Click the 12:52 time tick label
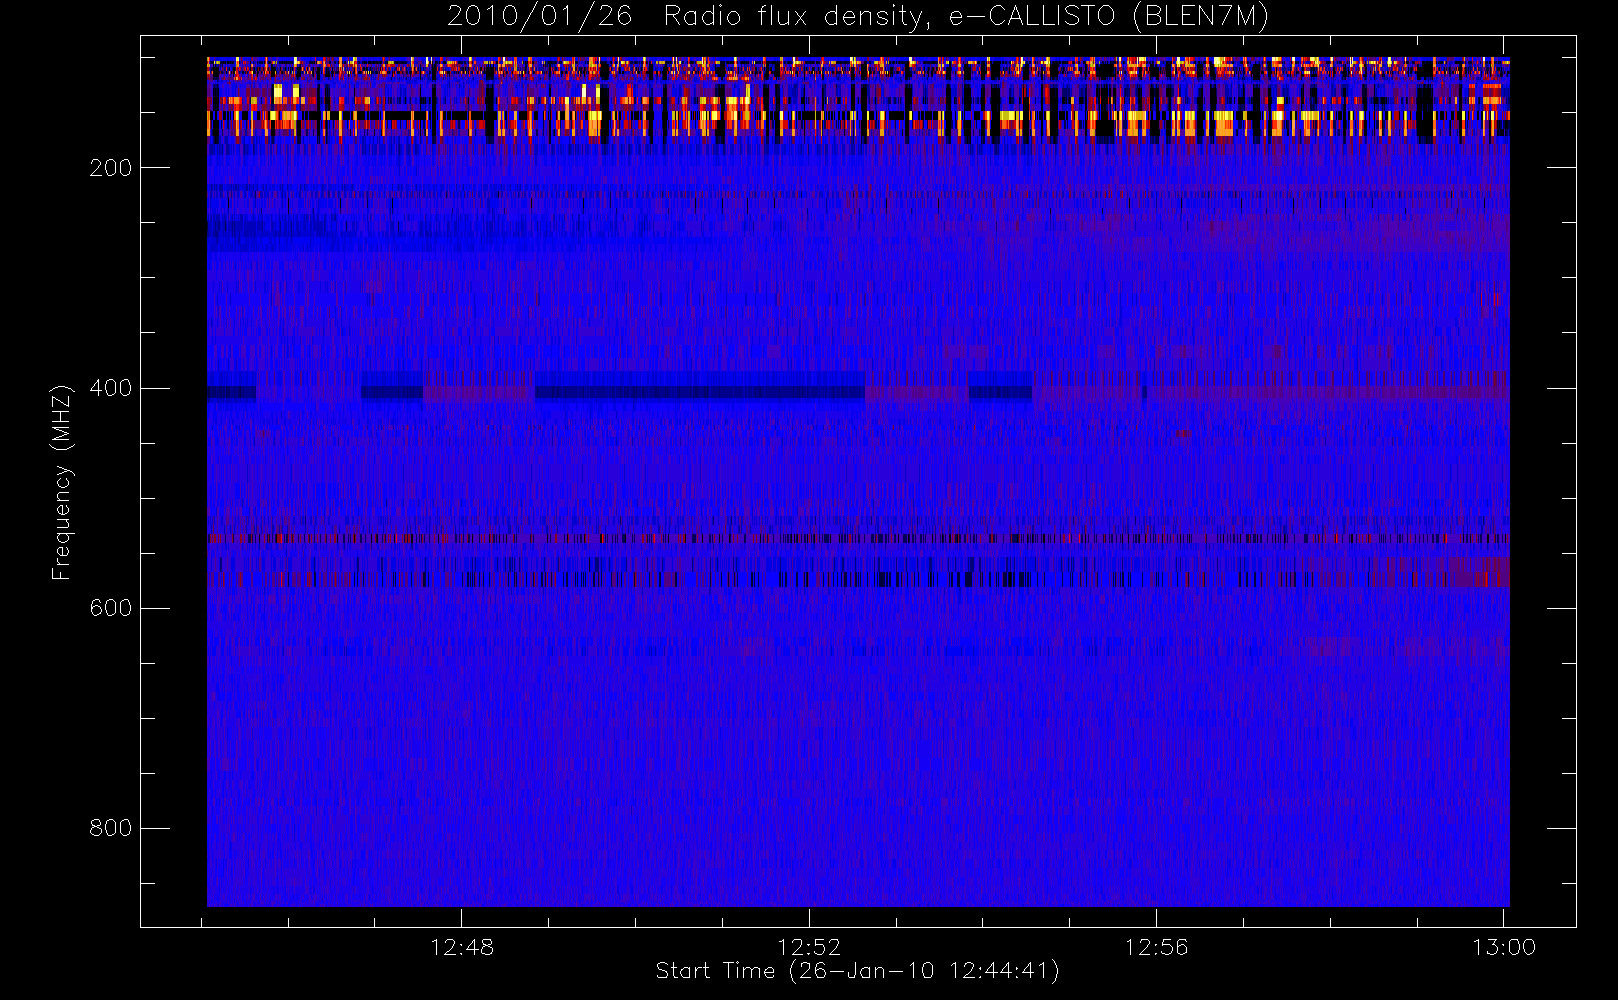The height and width of the screenshot is (1000, 1618). pos(809,947)
